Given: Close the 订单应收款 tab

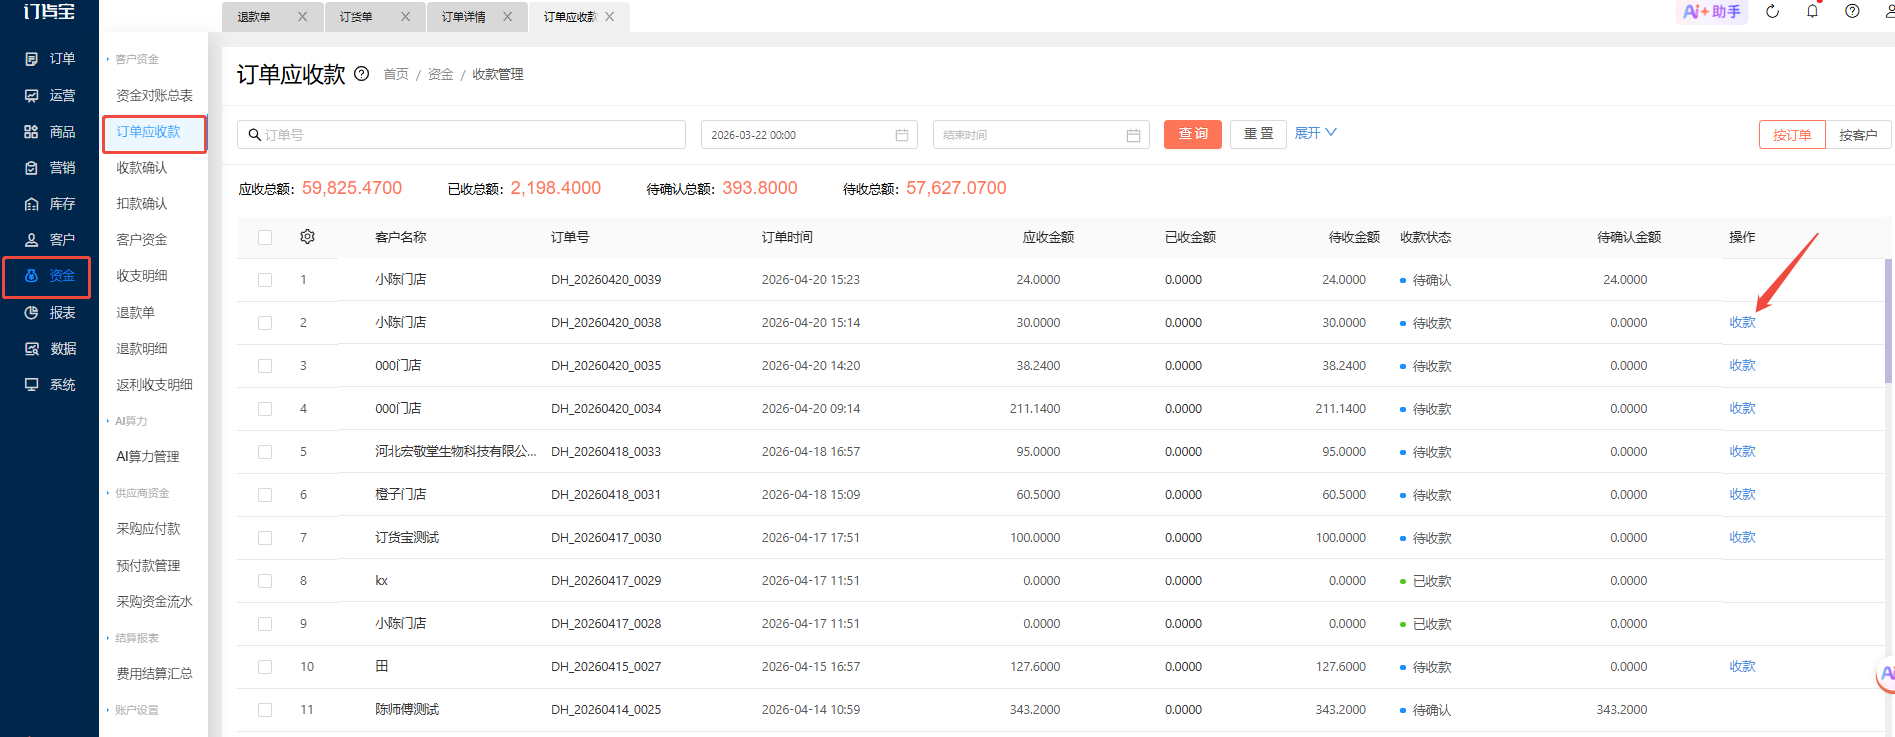Looking at the screenshot, I should tap(609, 17).
